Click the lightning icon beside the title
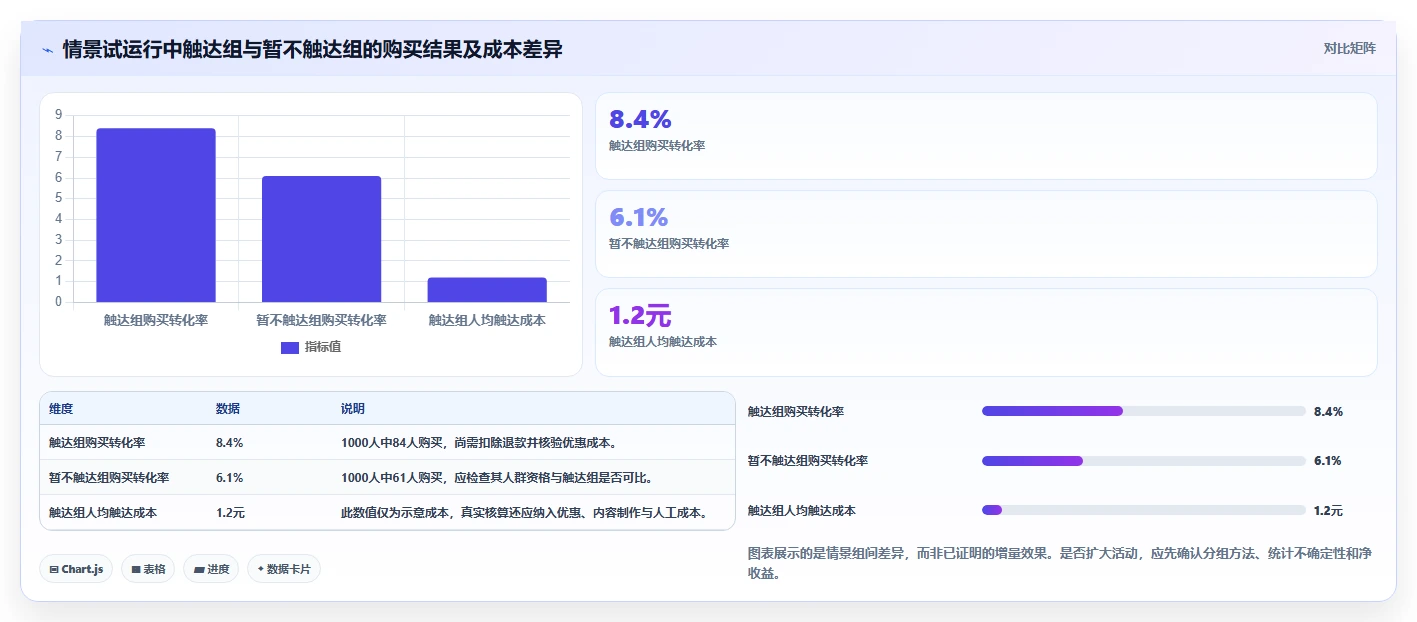Image resolution: width=1417 pixels, height=622 pixels. point(47,49)
